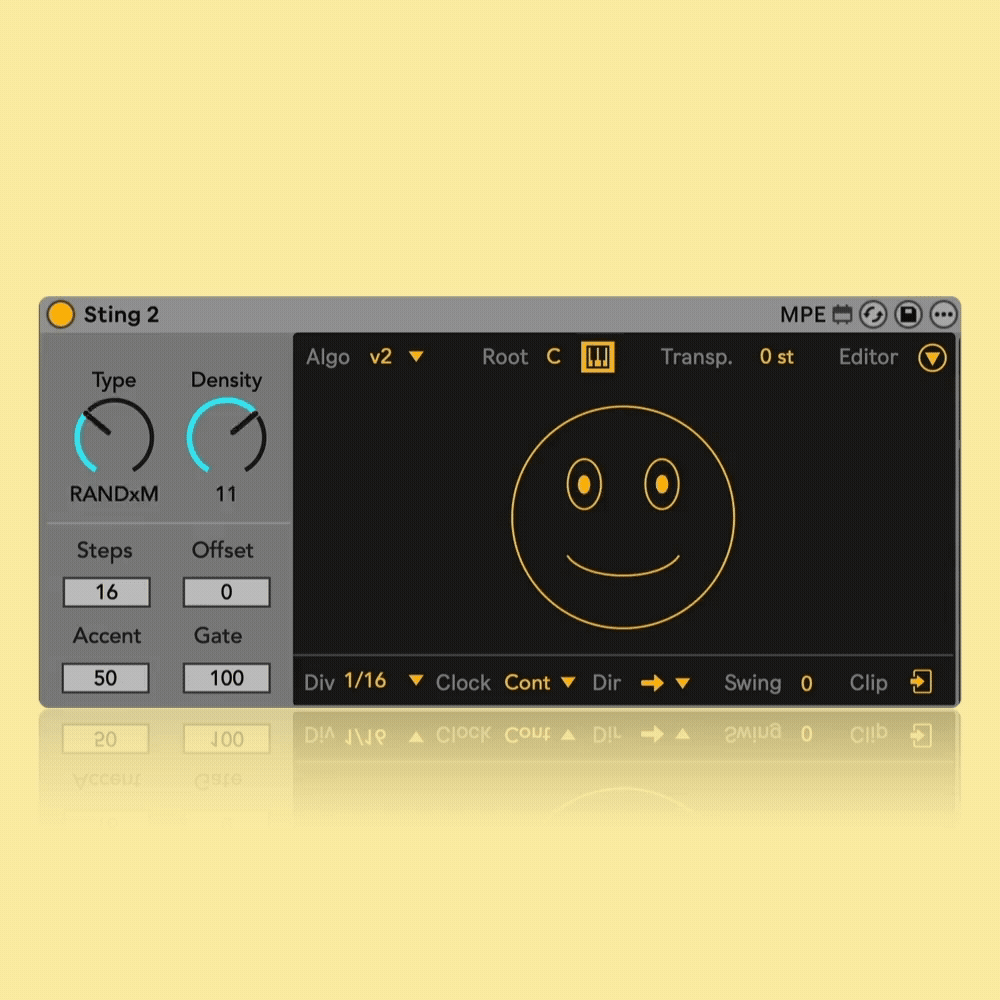
Task: Save preset using the disk icon
Action: pos(908,315)
